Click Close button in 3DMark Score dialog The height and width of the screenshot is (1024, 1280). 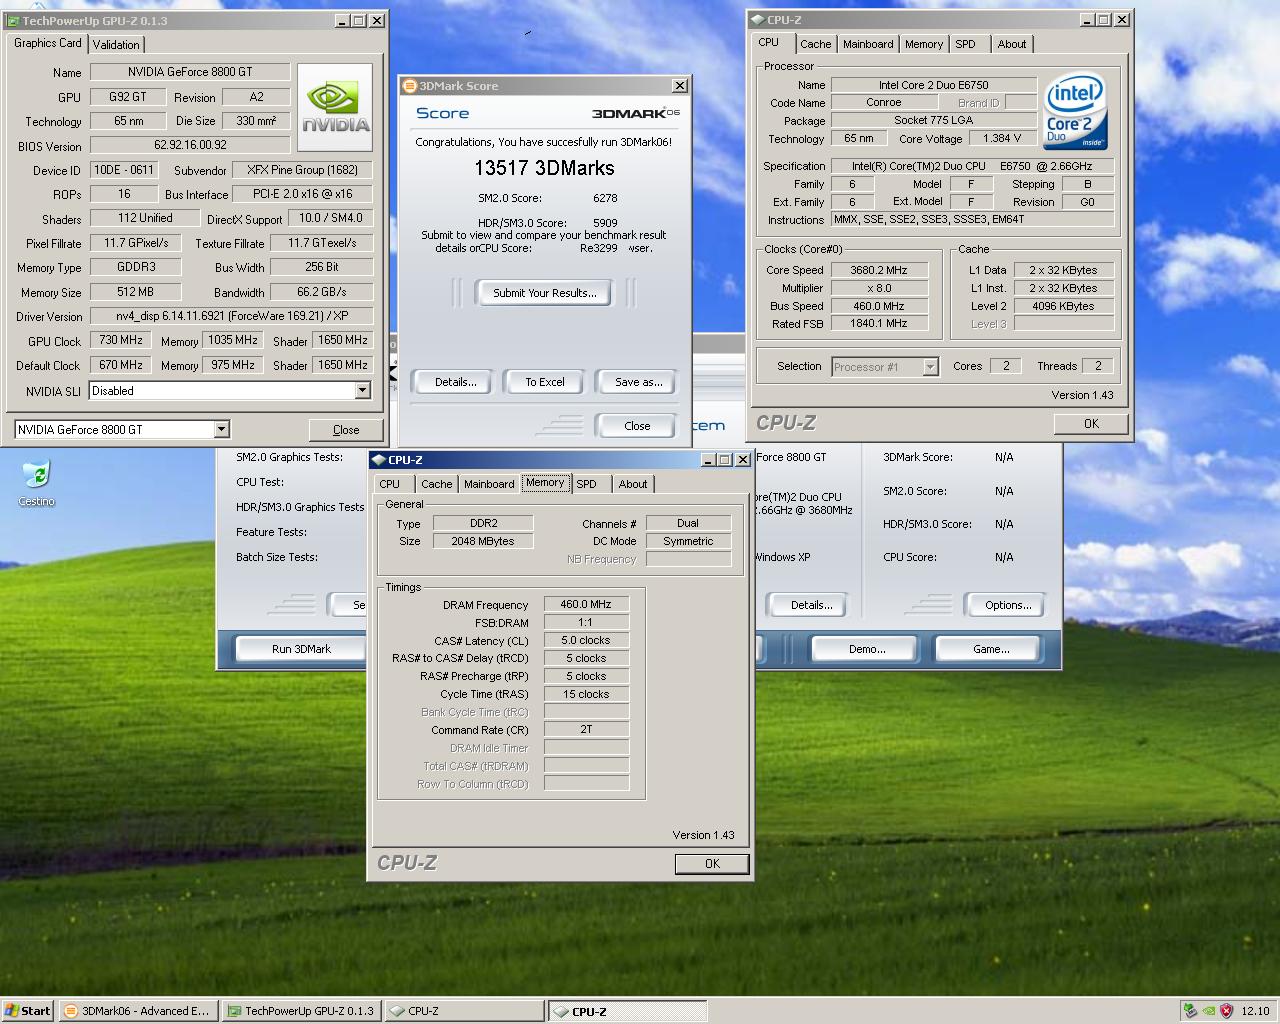coord(637,426)
